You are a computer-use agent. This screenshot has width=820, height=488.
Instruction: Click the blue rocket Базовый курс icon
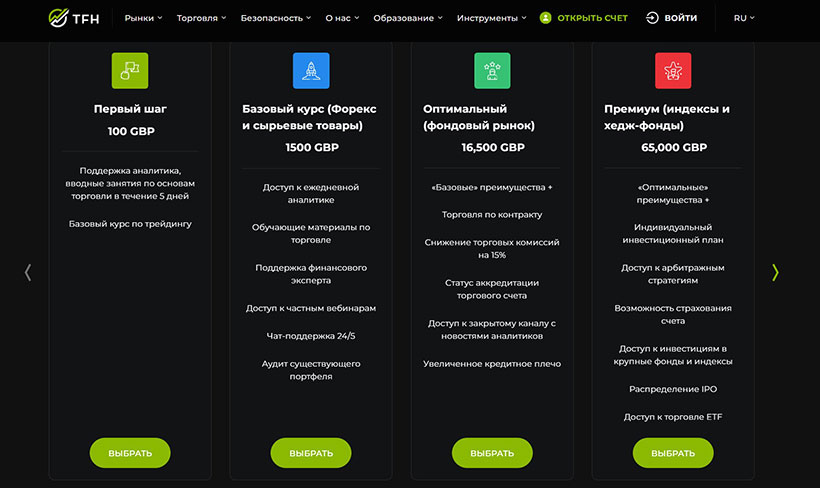[311, 71]
